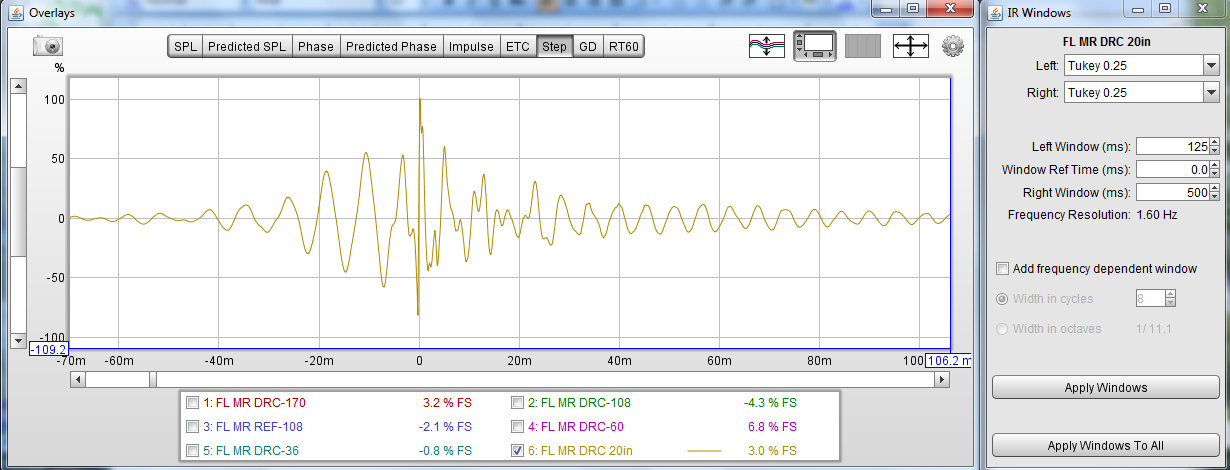
Task: Open the Predicted Phase tab
Action: (391, 47)
